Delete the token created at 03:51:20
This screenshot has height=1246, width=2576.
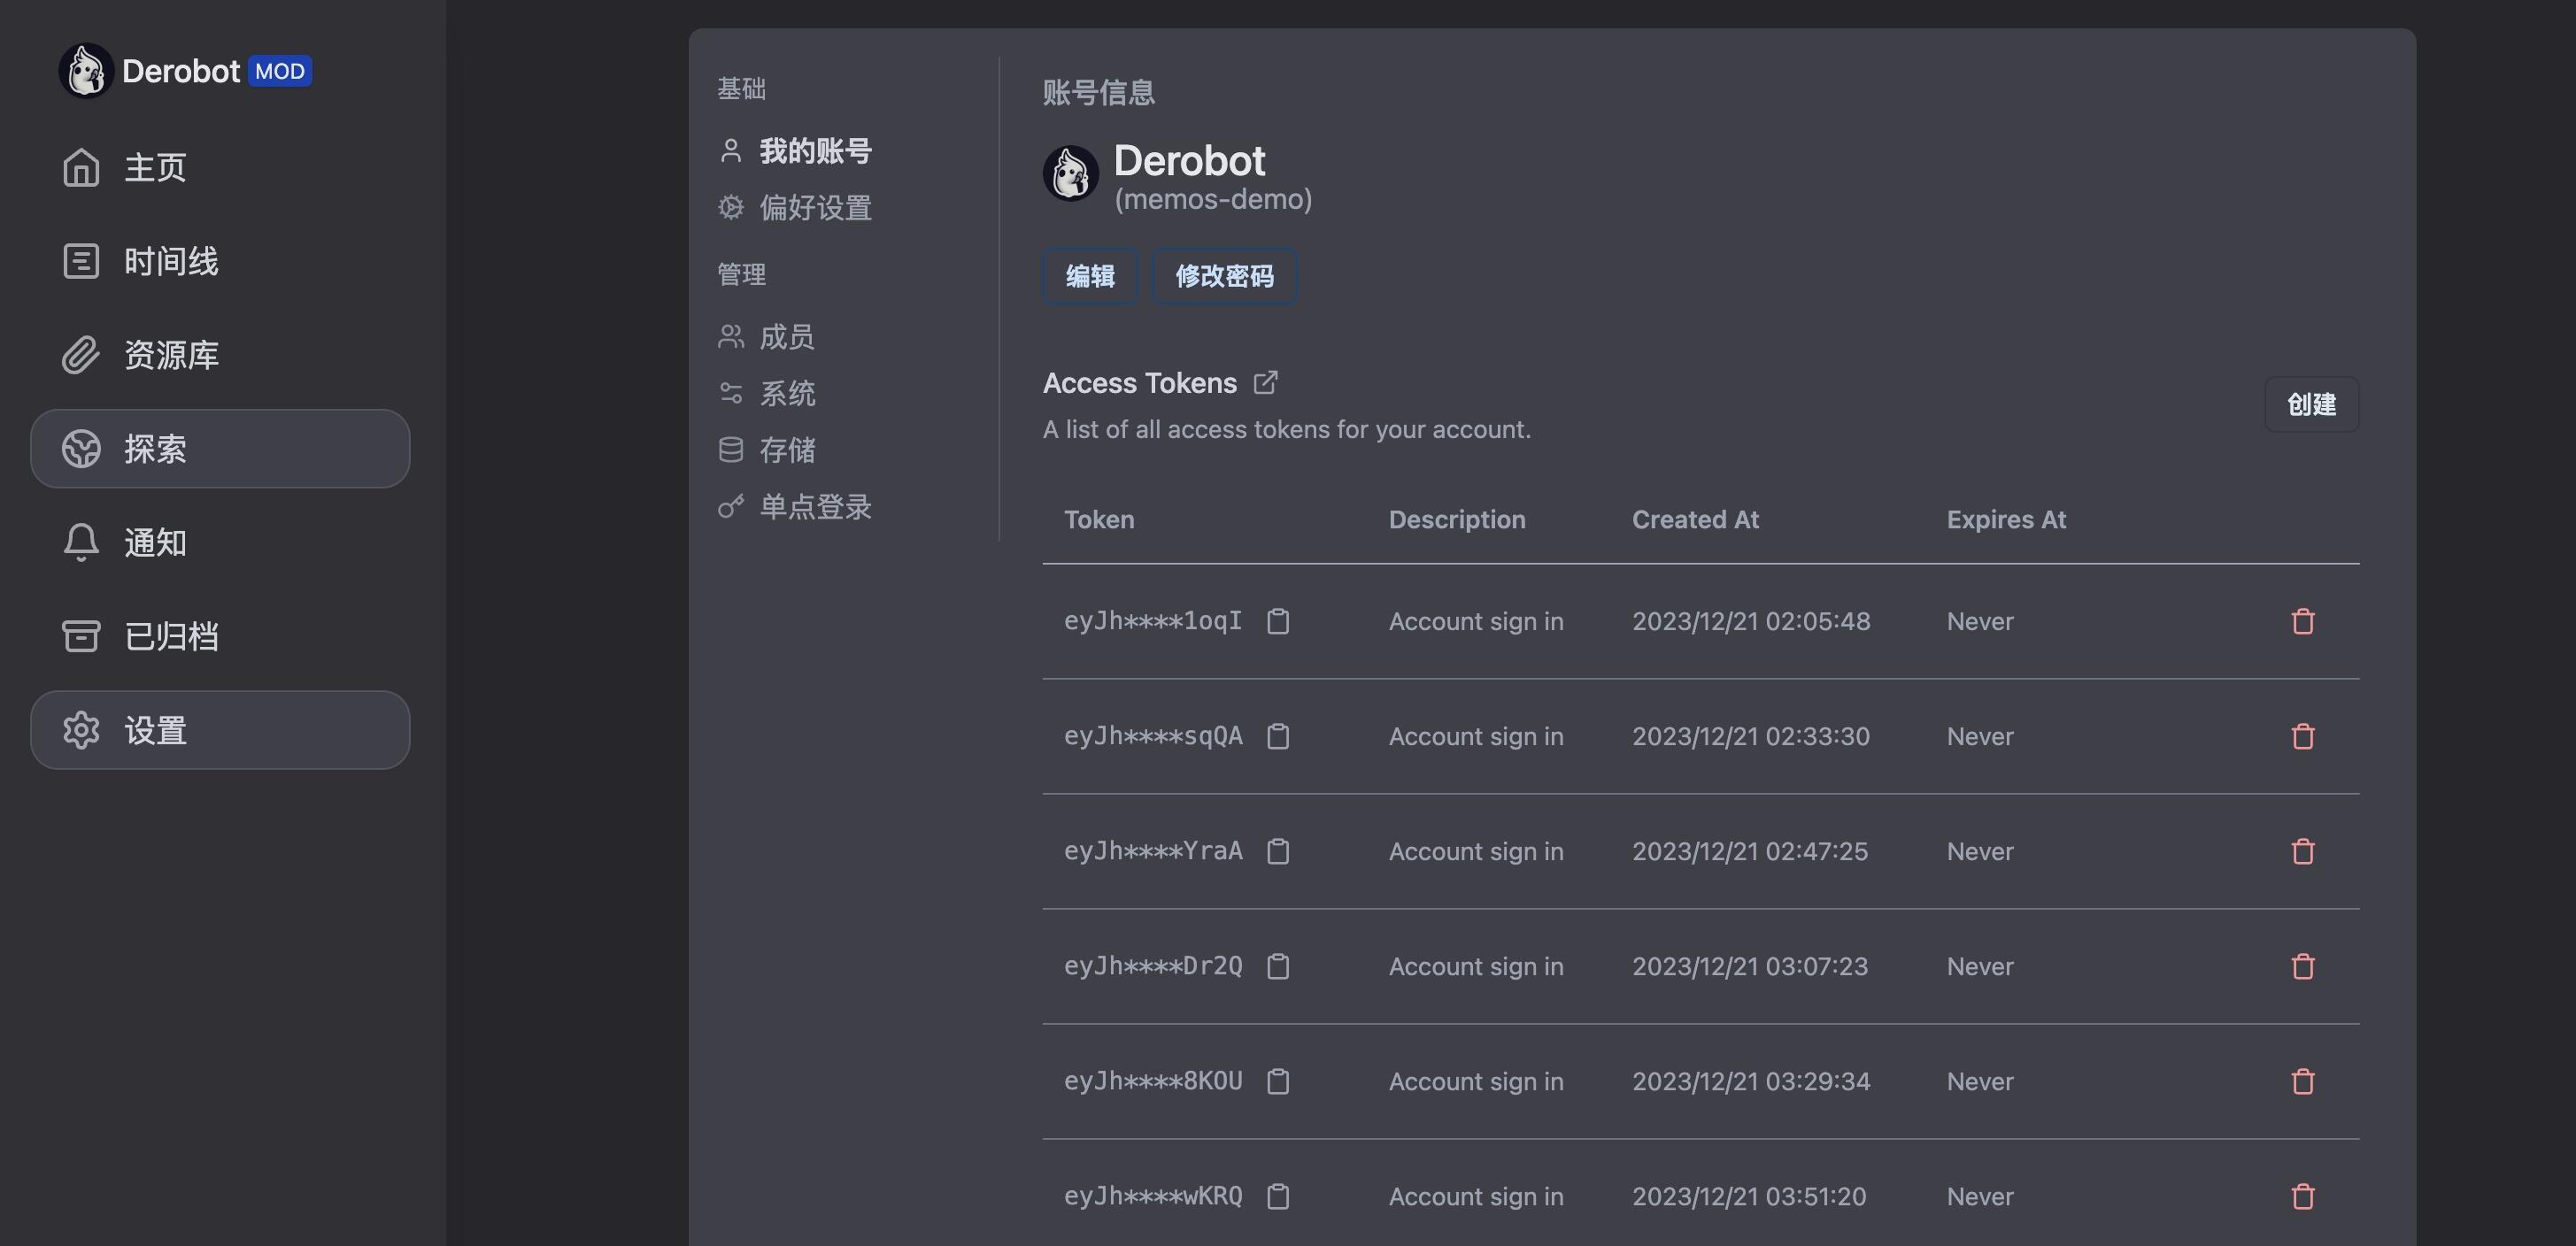click(x=2302, y=1196)
